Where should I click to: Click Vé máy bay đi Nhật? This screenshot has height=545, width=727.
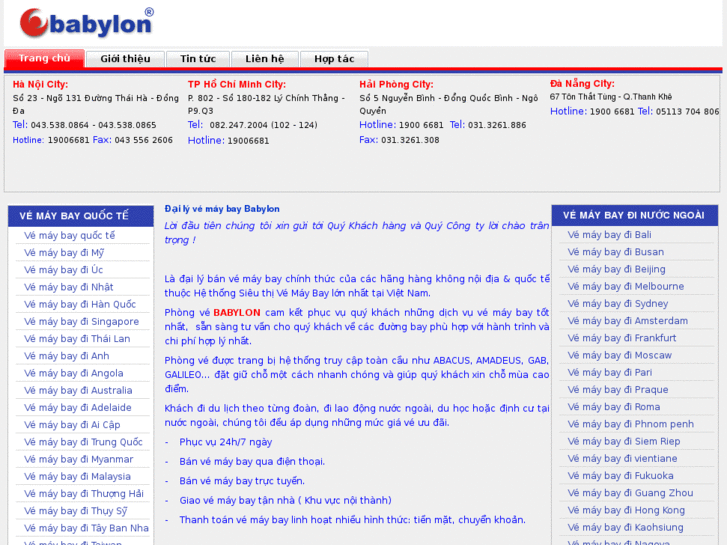[69, 287]
